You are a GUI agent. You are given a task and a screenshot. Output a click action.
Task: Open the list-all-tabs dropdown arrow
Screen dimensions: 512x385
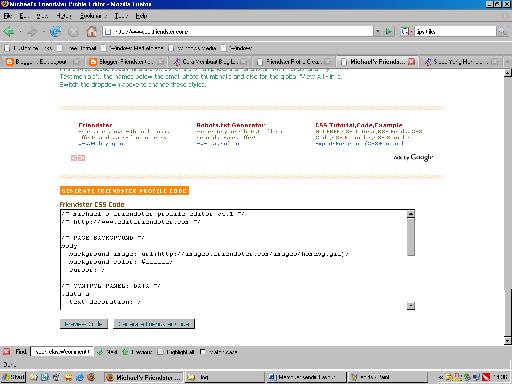click(x=508, y=62)
